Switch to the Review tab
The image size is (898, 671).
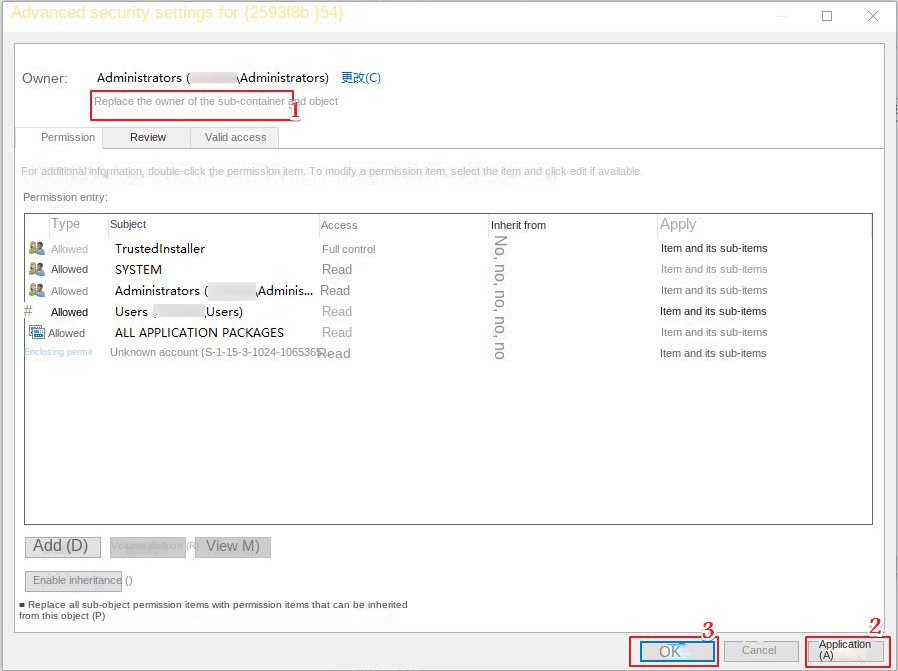148,138
